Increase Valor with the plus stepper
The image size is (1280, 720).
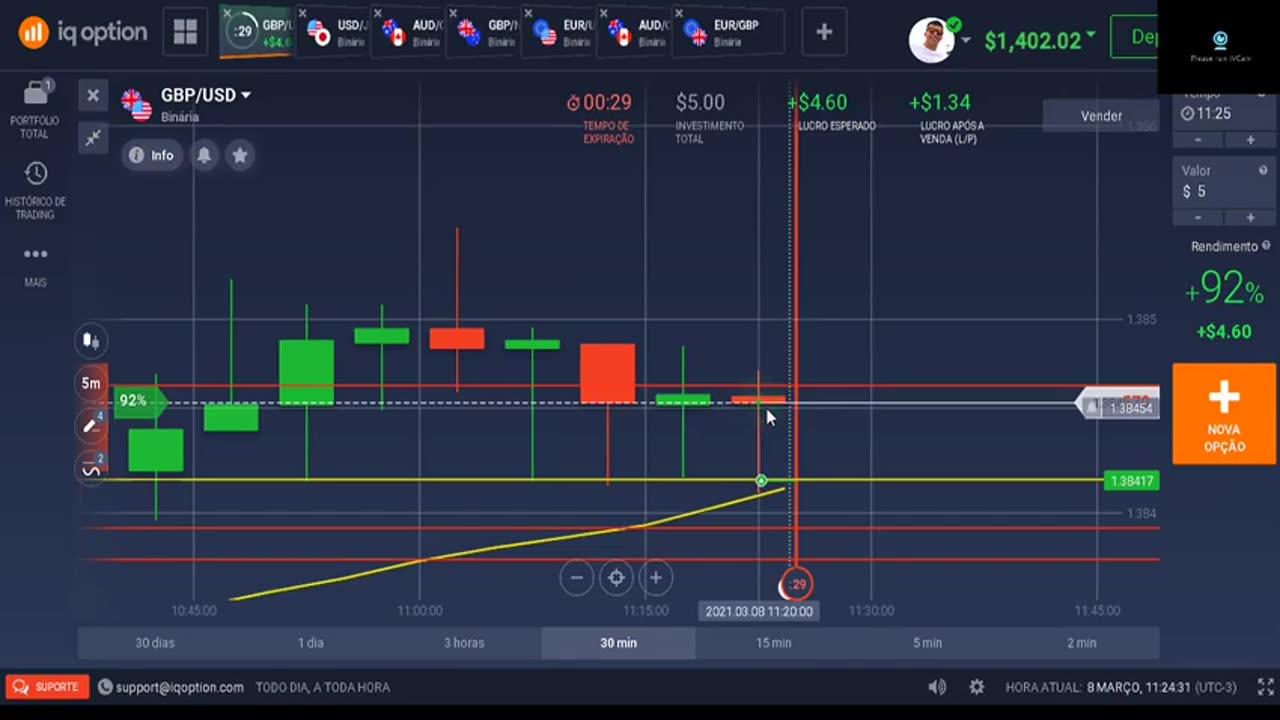tap(1249, 218)
